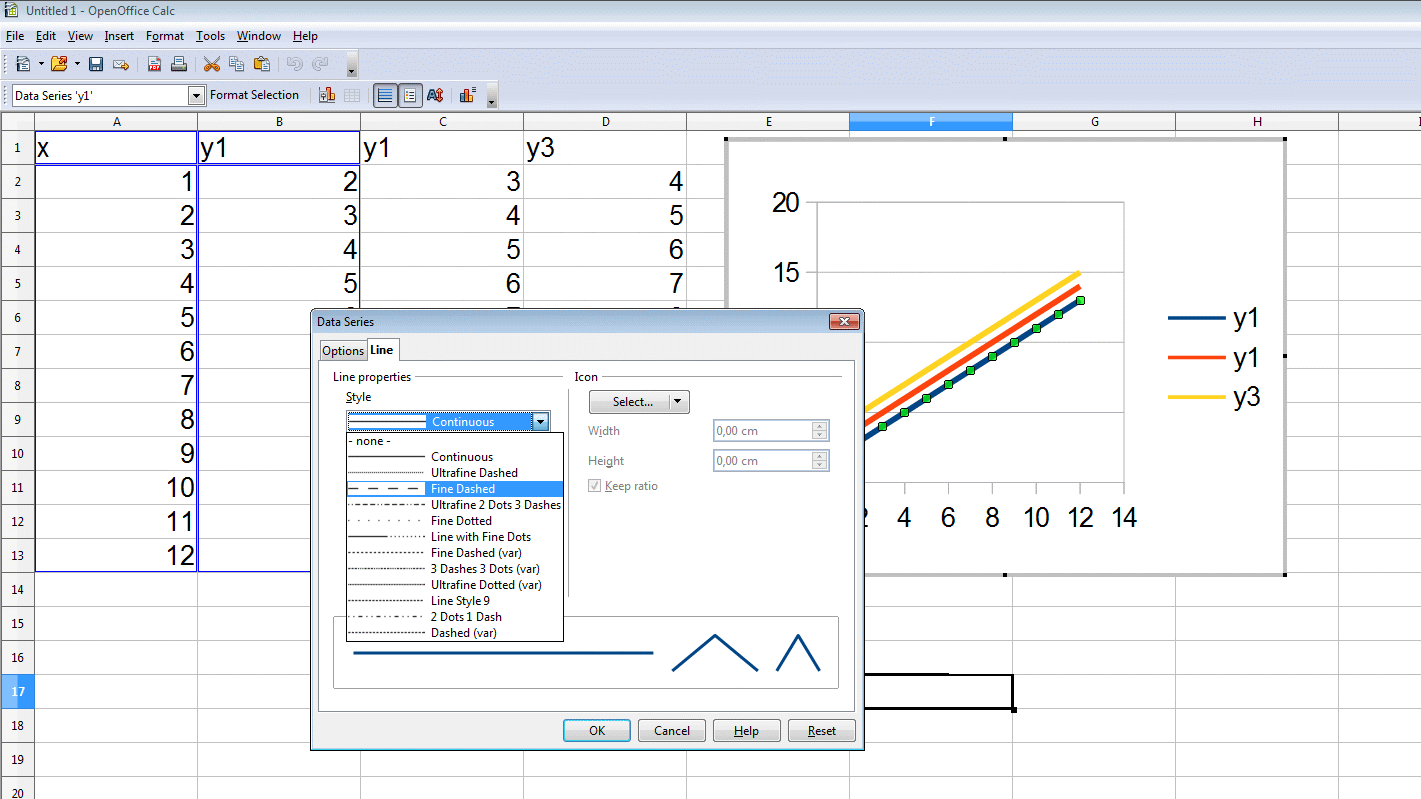The height and width of the screenshot is (799, 1421).
Task: Click Send document as e-mail icon
Action: coord(121,64)
